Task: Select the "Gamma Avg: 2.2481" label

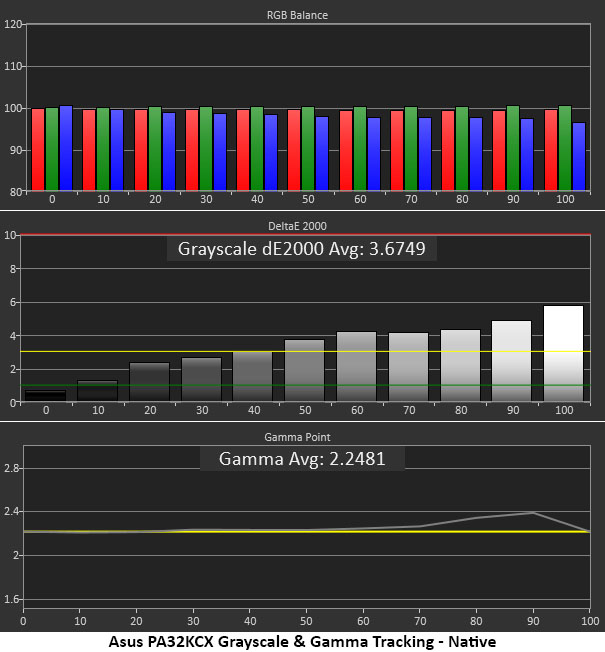Action: [302, 459]
